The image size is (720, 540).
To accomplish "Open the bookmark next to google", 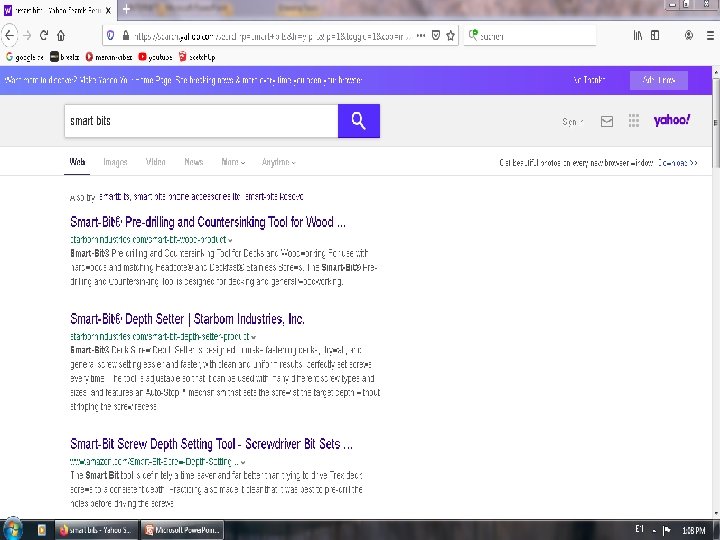I will (65, 57).
